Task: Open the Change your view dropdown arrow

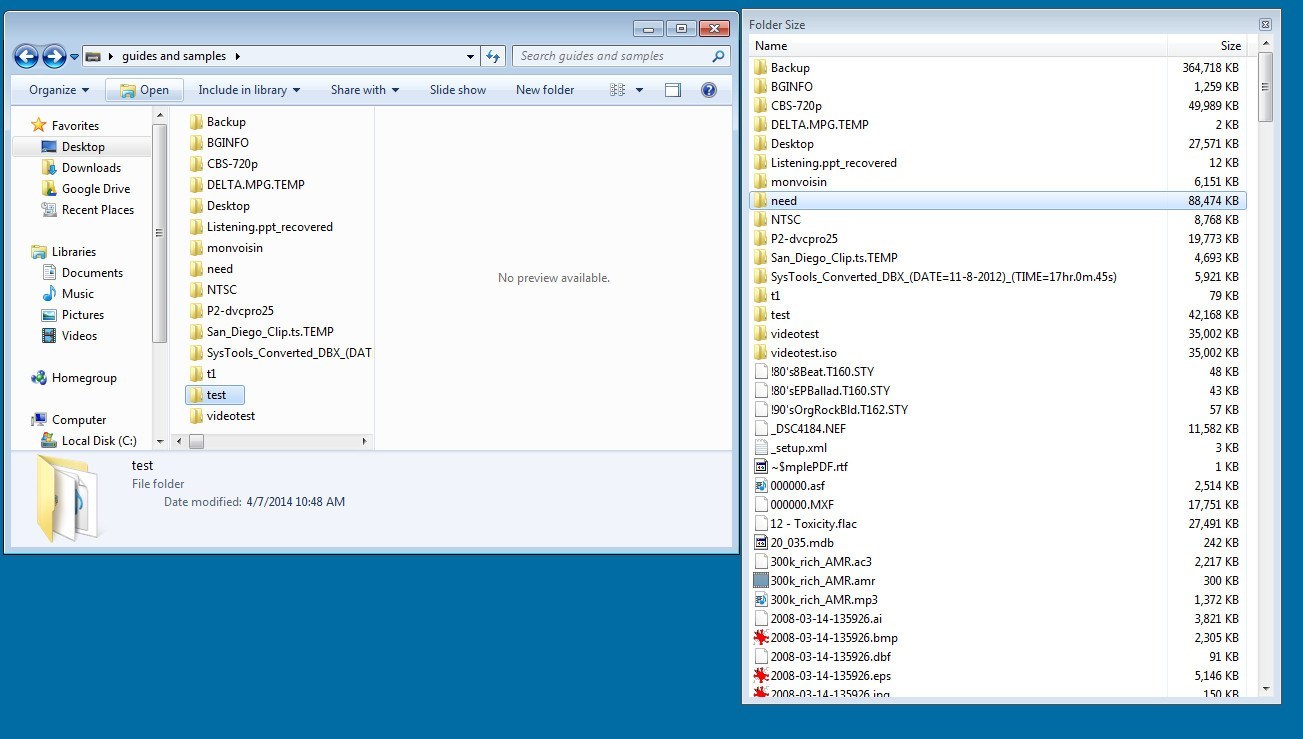Action: pos(637,90)
